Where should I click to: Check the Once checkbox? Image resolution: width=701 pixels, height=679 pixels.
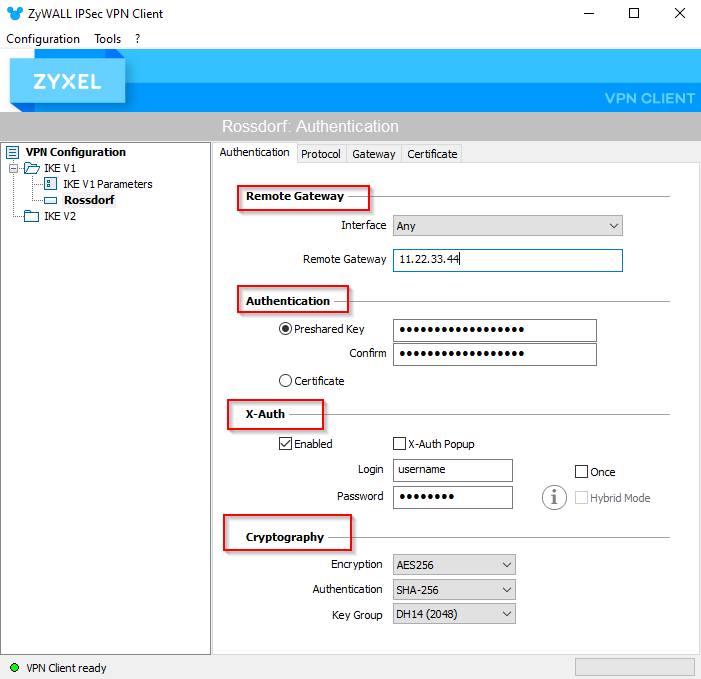(581, 472)
